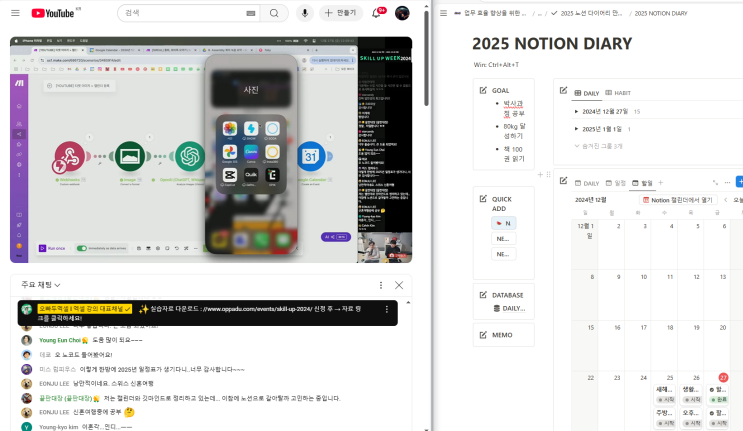Click the edit icon beside DAILY HABIT tabs

tap(563, 90)
